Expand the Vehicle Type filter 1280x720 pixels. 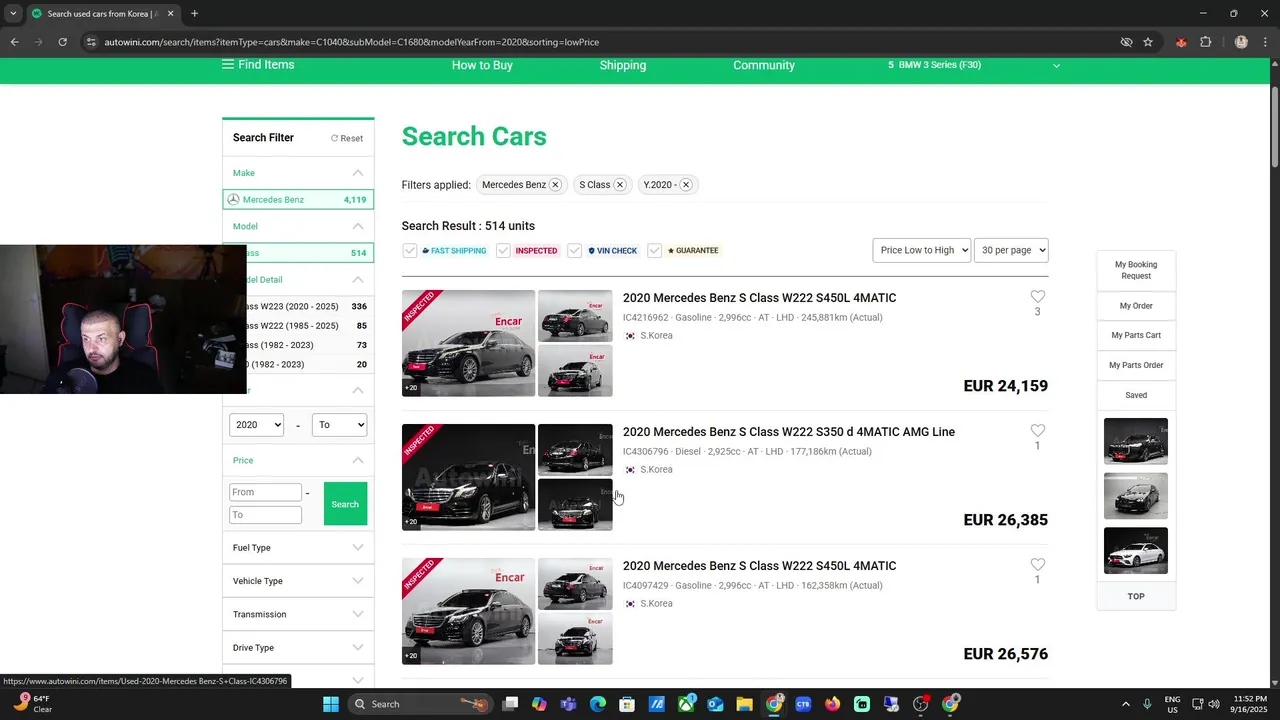(x=298, y=581)
